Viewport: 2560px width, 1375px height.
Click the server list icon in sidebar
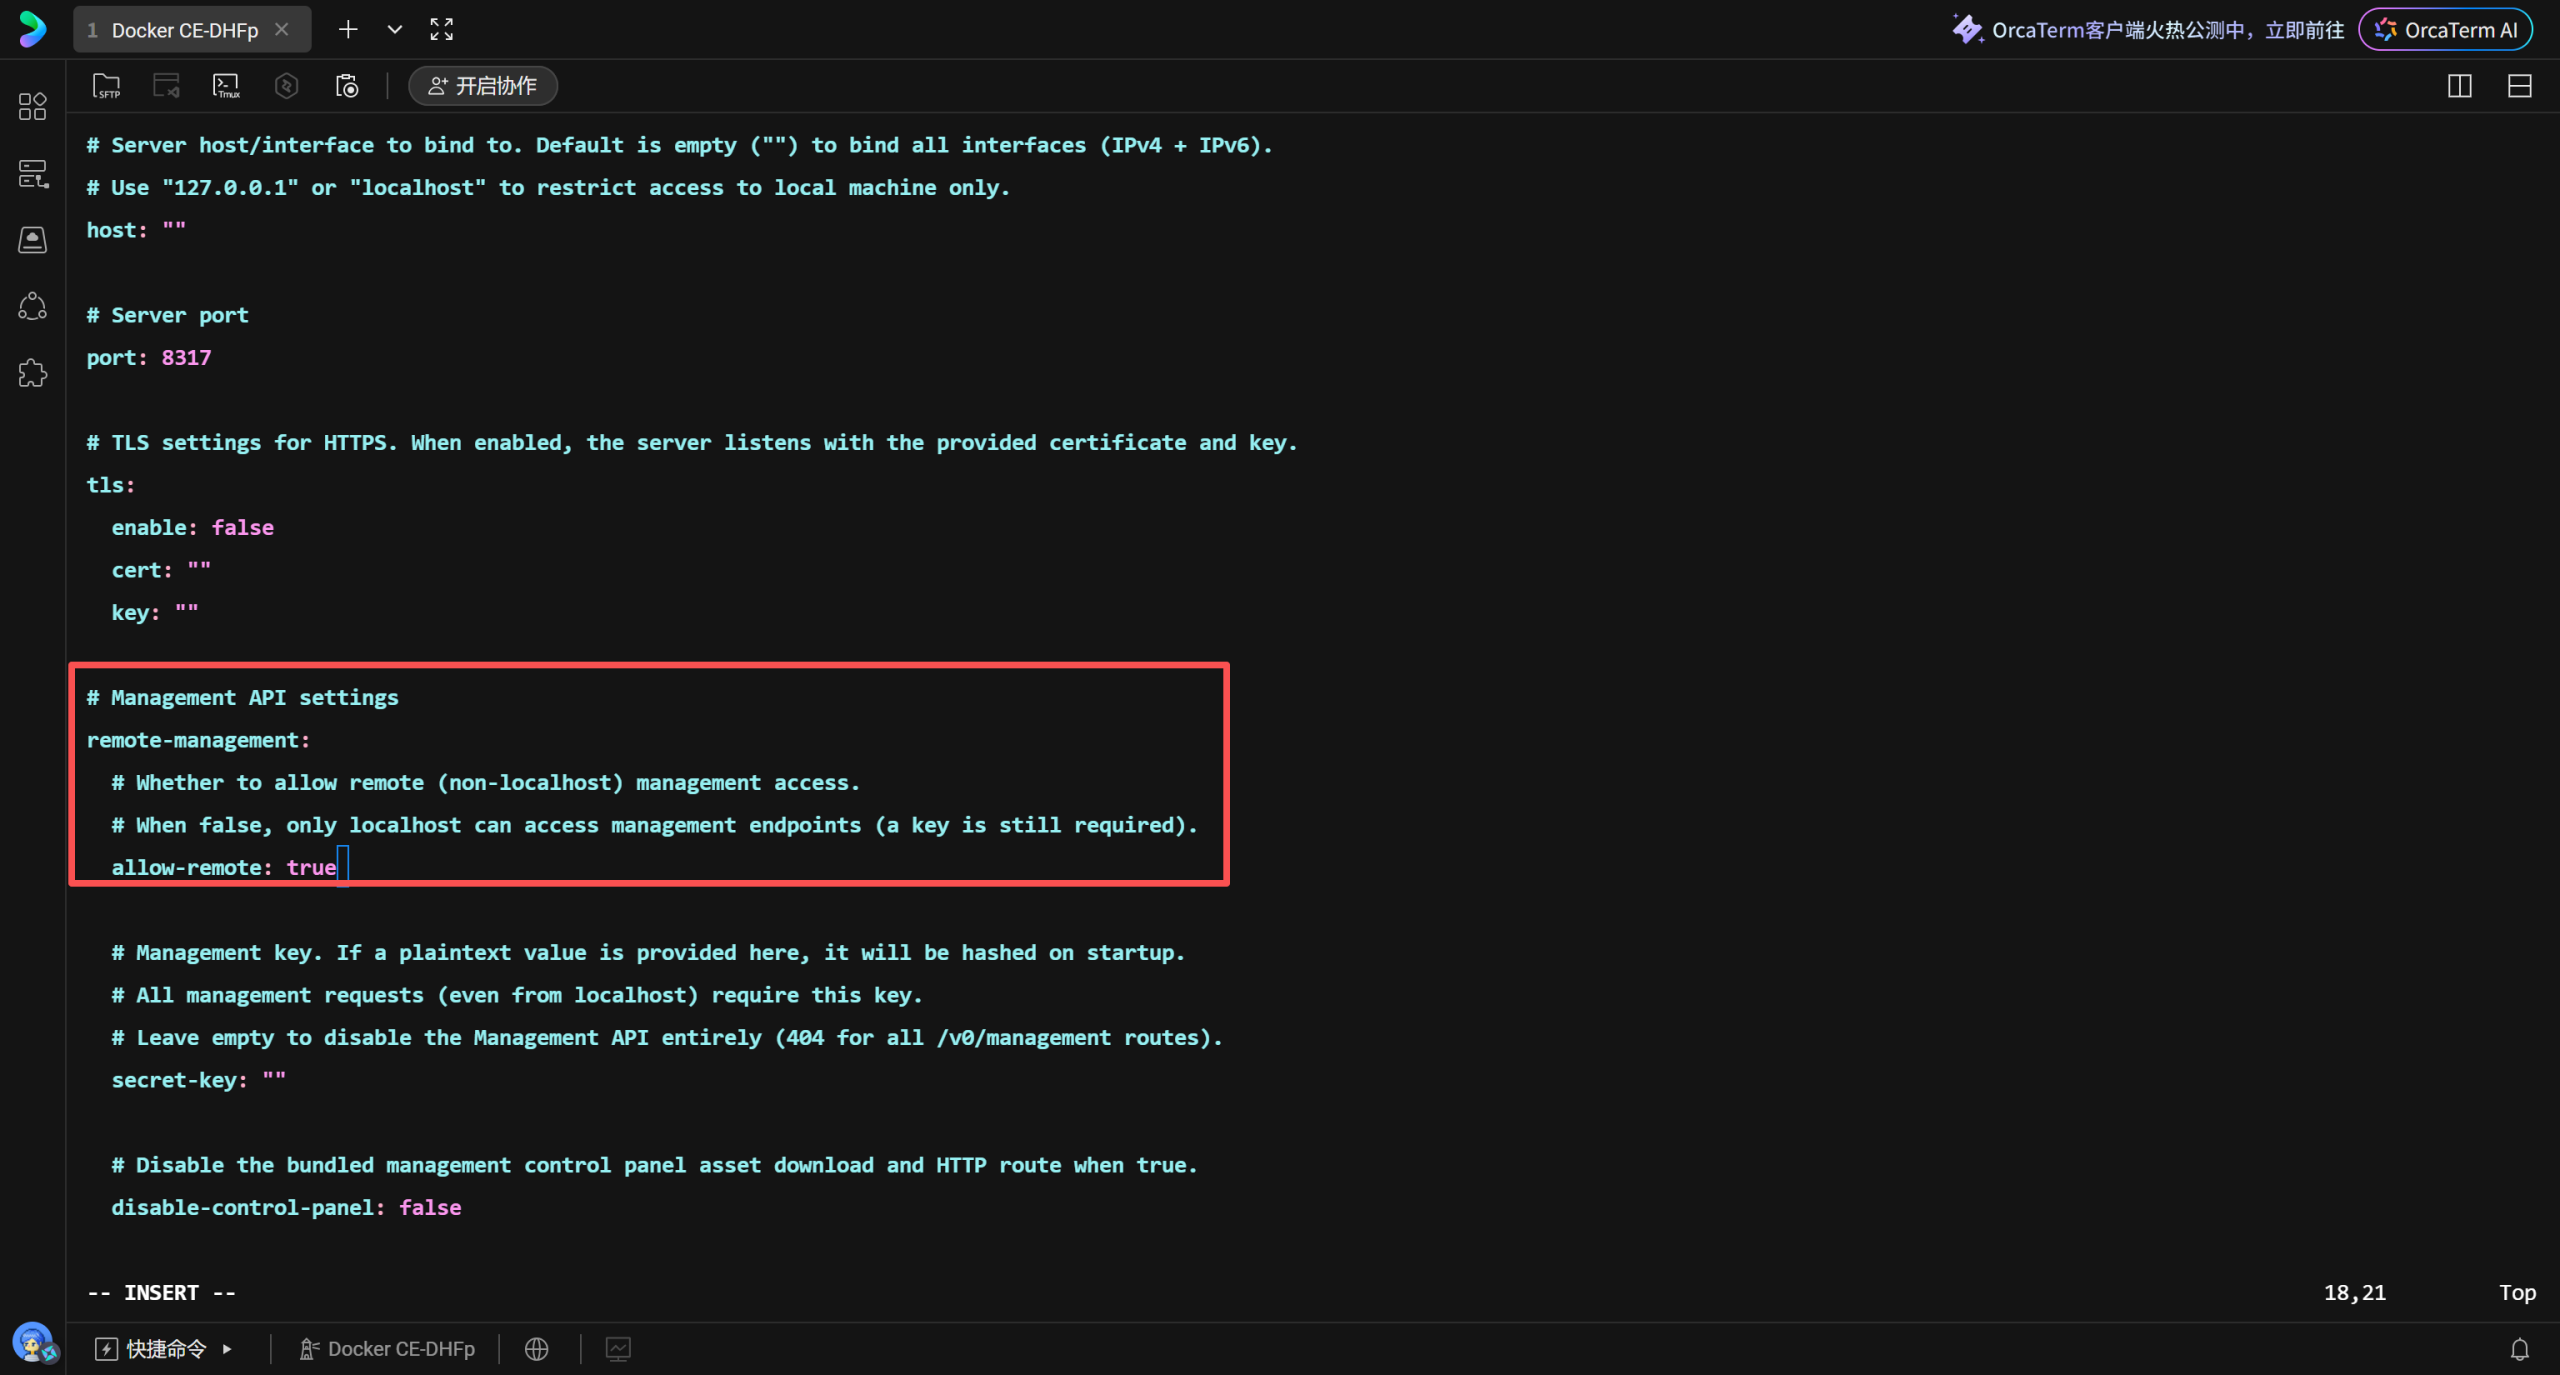(32, 173)
